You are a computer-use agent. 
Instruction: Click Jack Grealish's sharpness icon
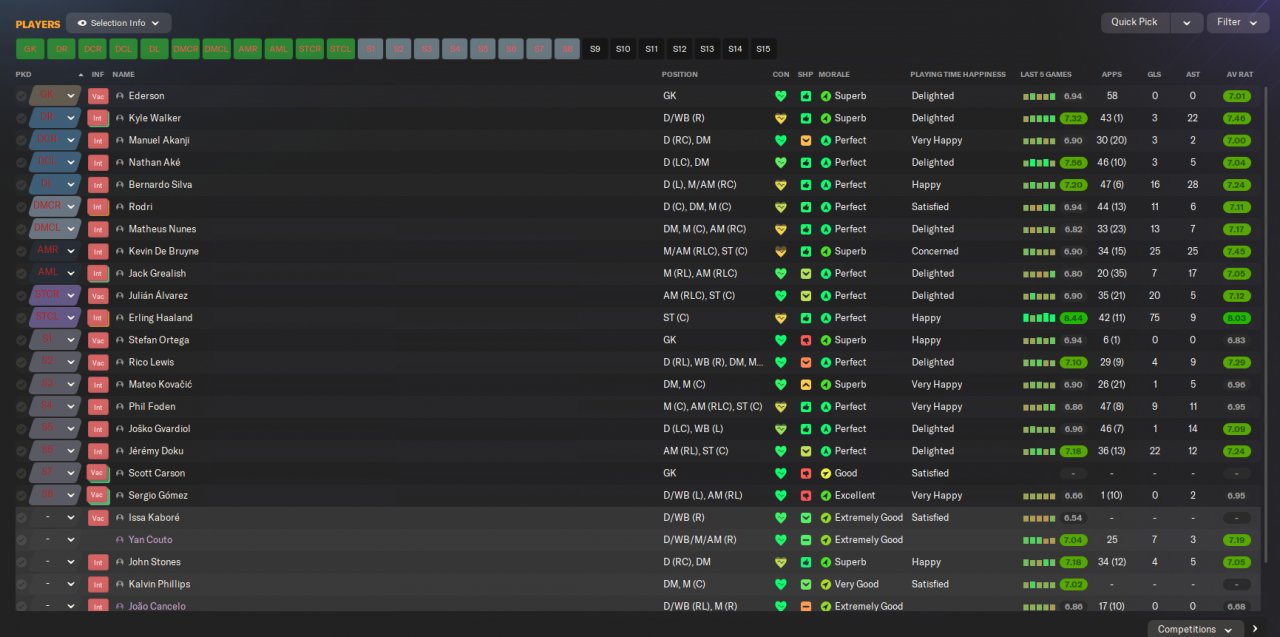click(x=806, y=273)
